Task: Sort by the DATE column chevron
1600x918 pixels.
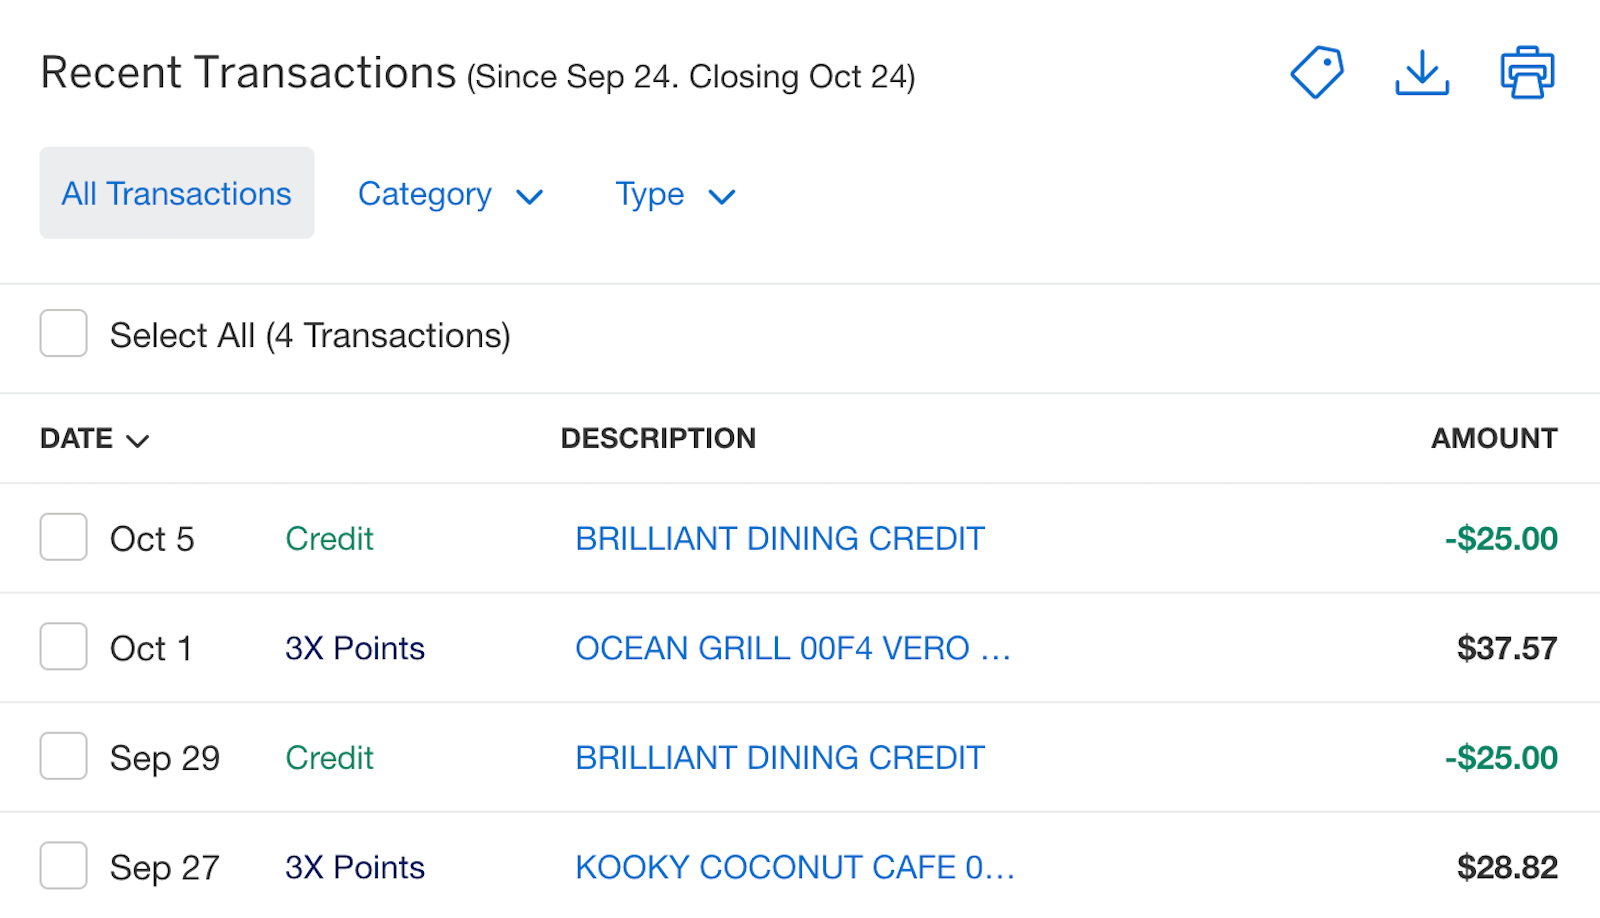Action: [x=137, y=440]
